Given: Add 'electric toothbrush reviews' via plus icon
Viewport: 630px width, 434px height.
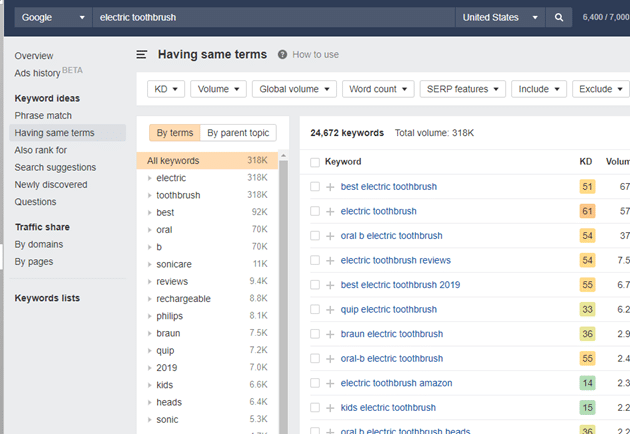Looking at the screenshot, I should [330, 260].
